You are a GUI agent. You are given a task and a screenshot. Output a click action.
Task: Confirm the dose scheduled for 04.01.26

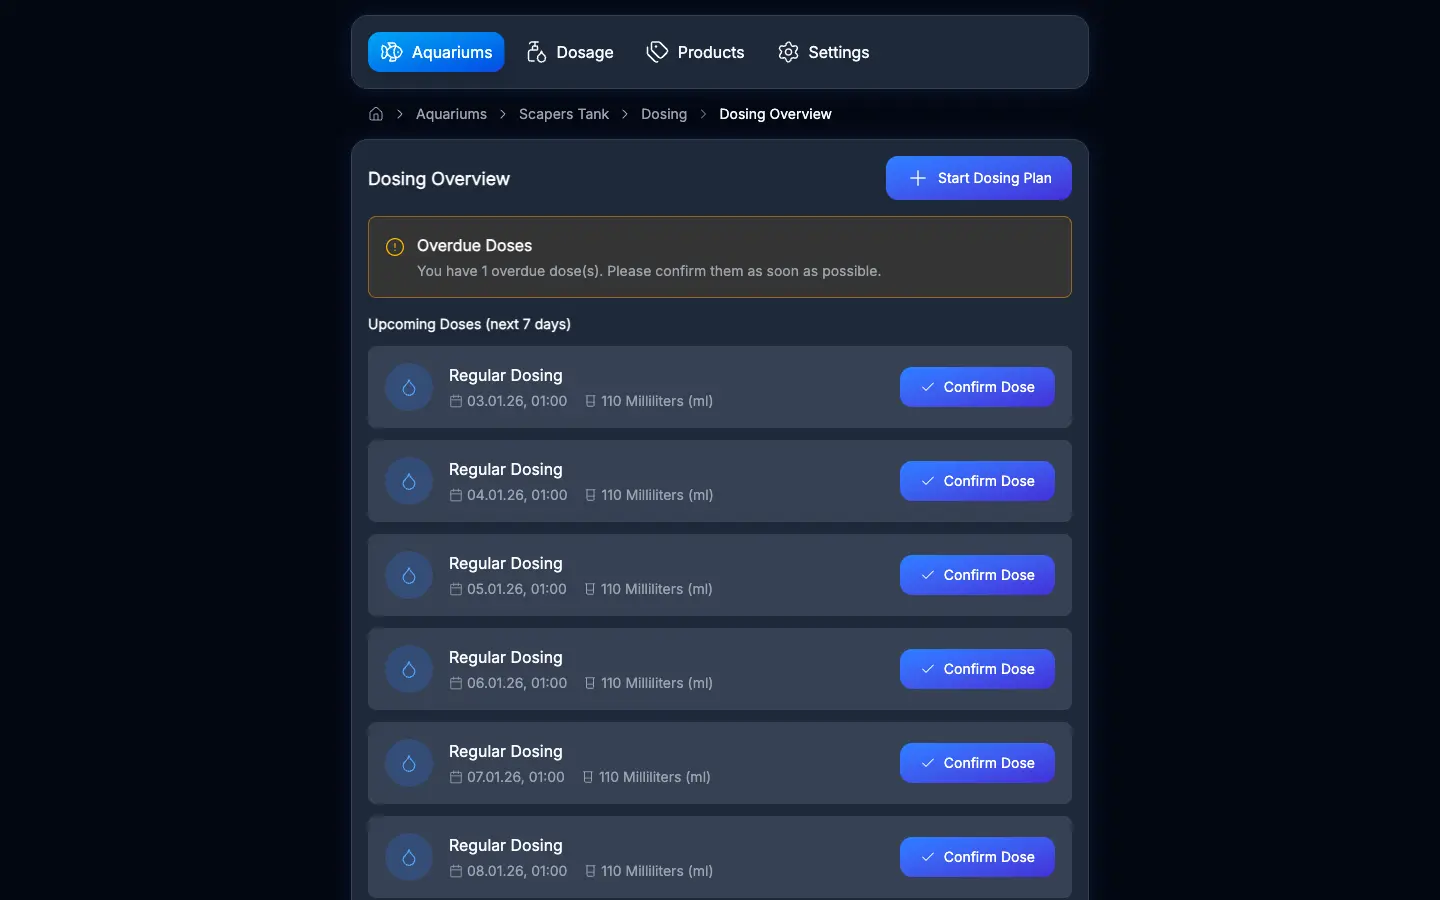977,481
